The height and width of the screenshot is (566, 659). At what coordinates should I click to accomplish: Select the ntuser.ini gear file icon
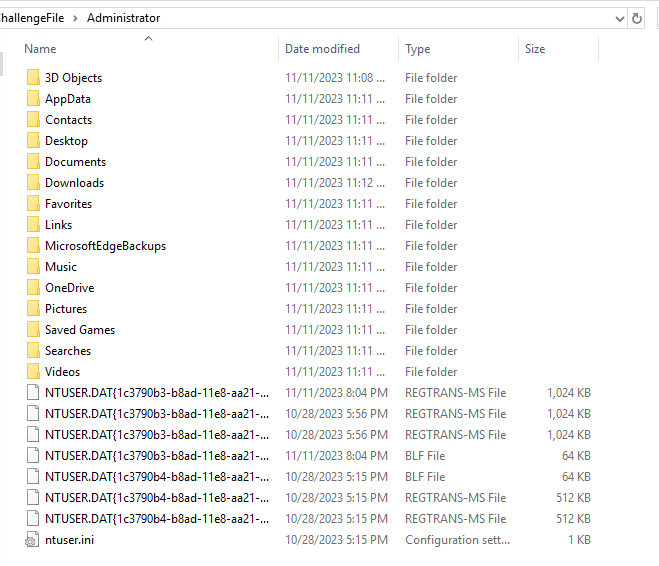33,540
